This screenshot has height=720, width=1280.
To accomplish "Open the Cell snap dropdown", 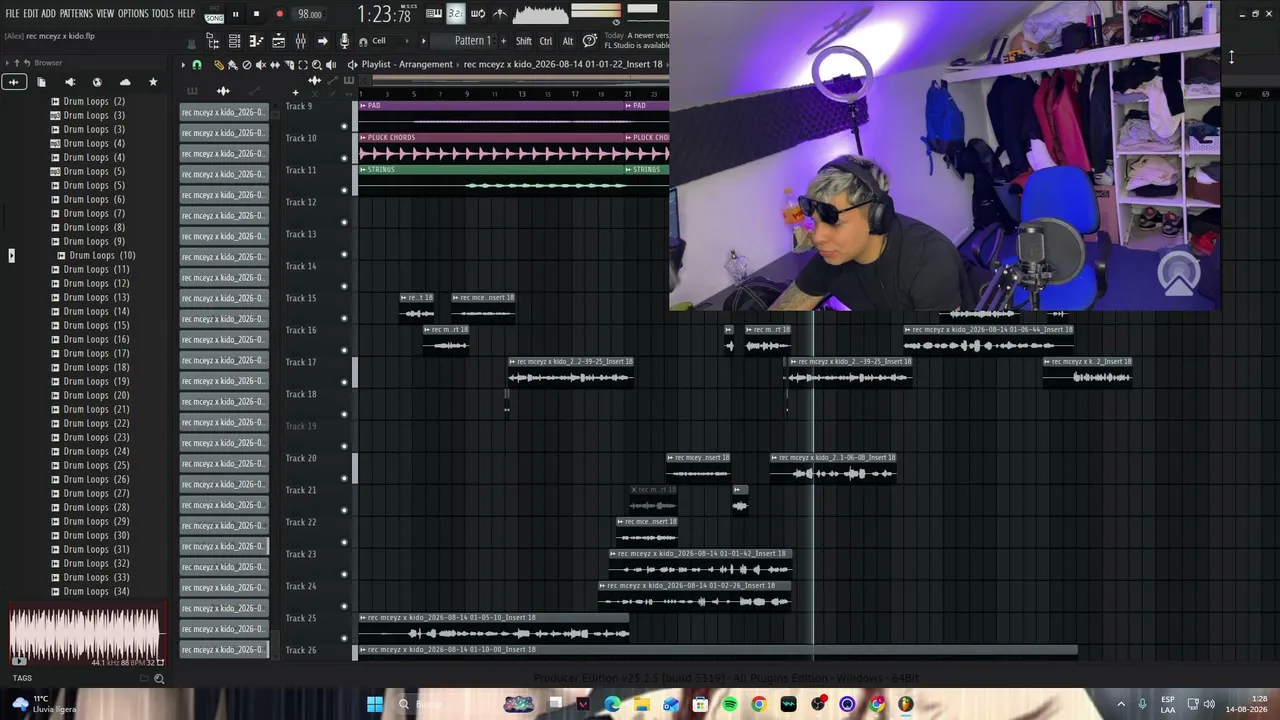I will point(393,41).
